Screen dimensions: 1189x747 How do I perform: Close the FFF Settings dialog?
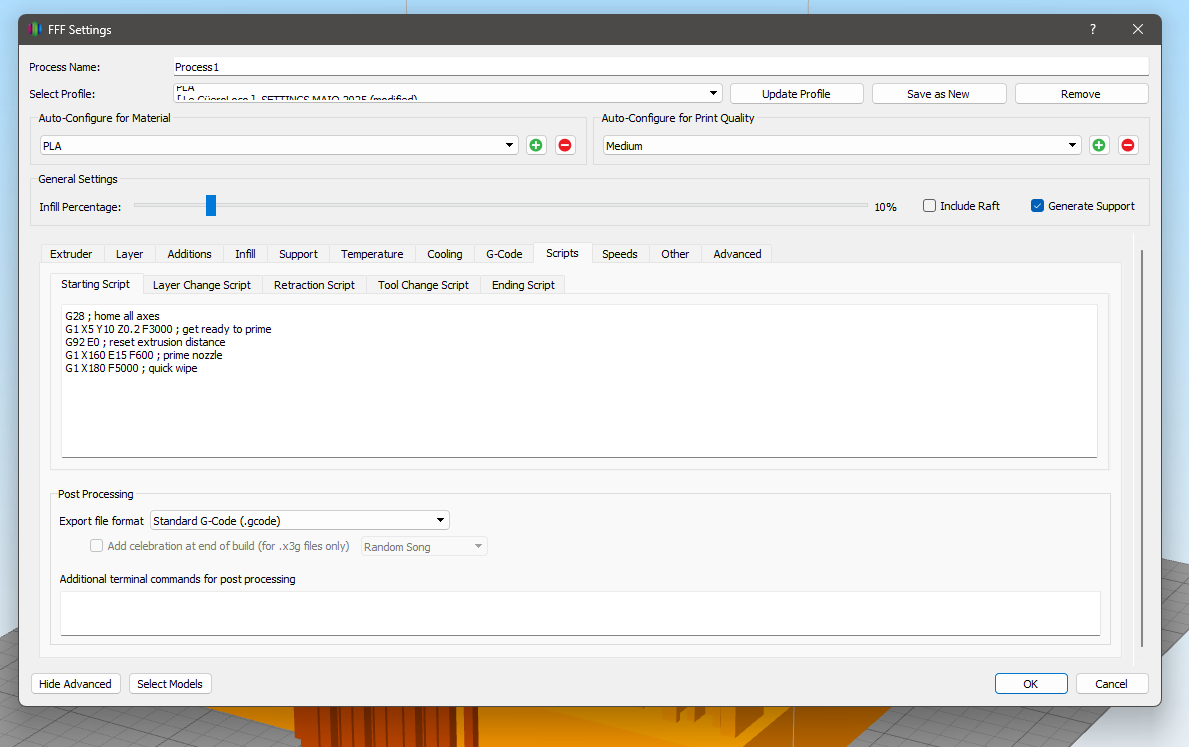pyautogui.click(x=1137, y=29)
